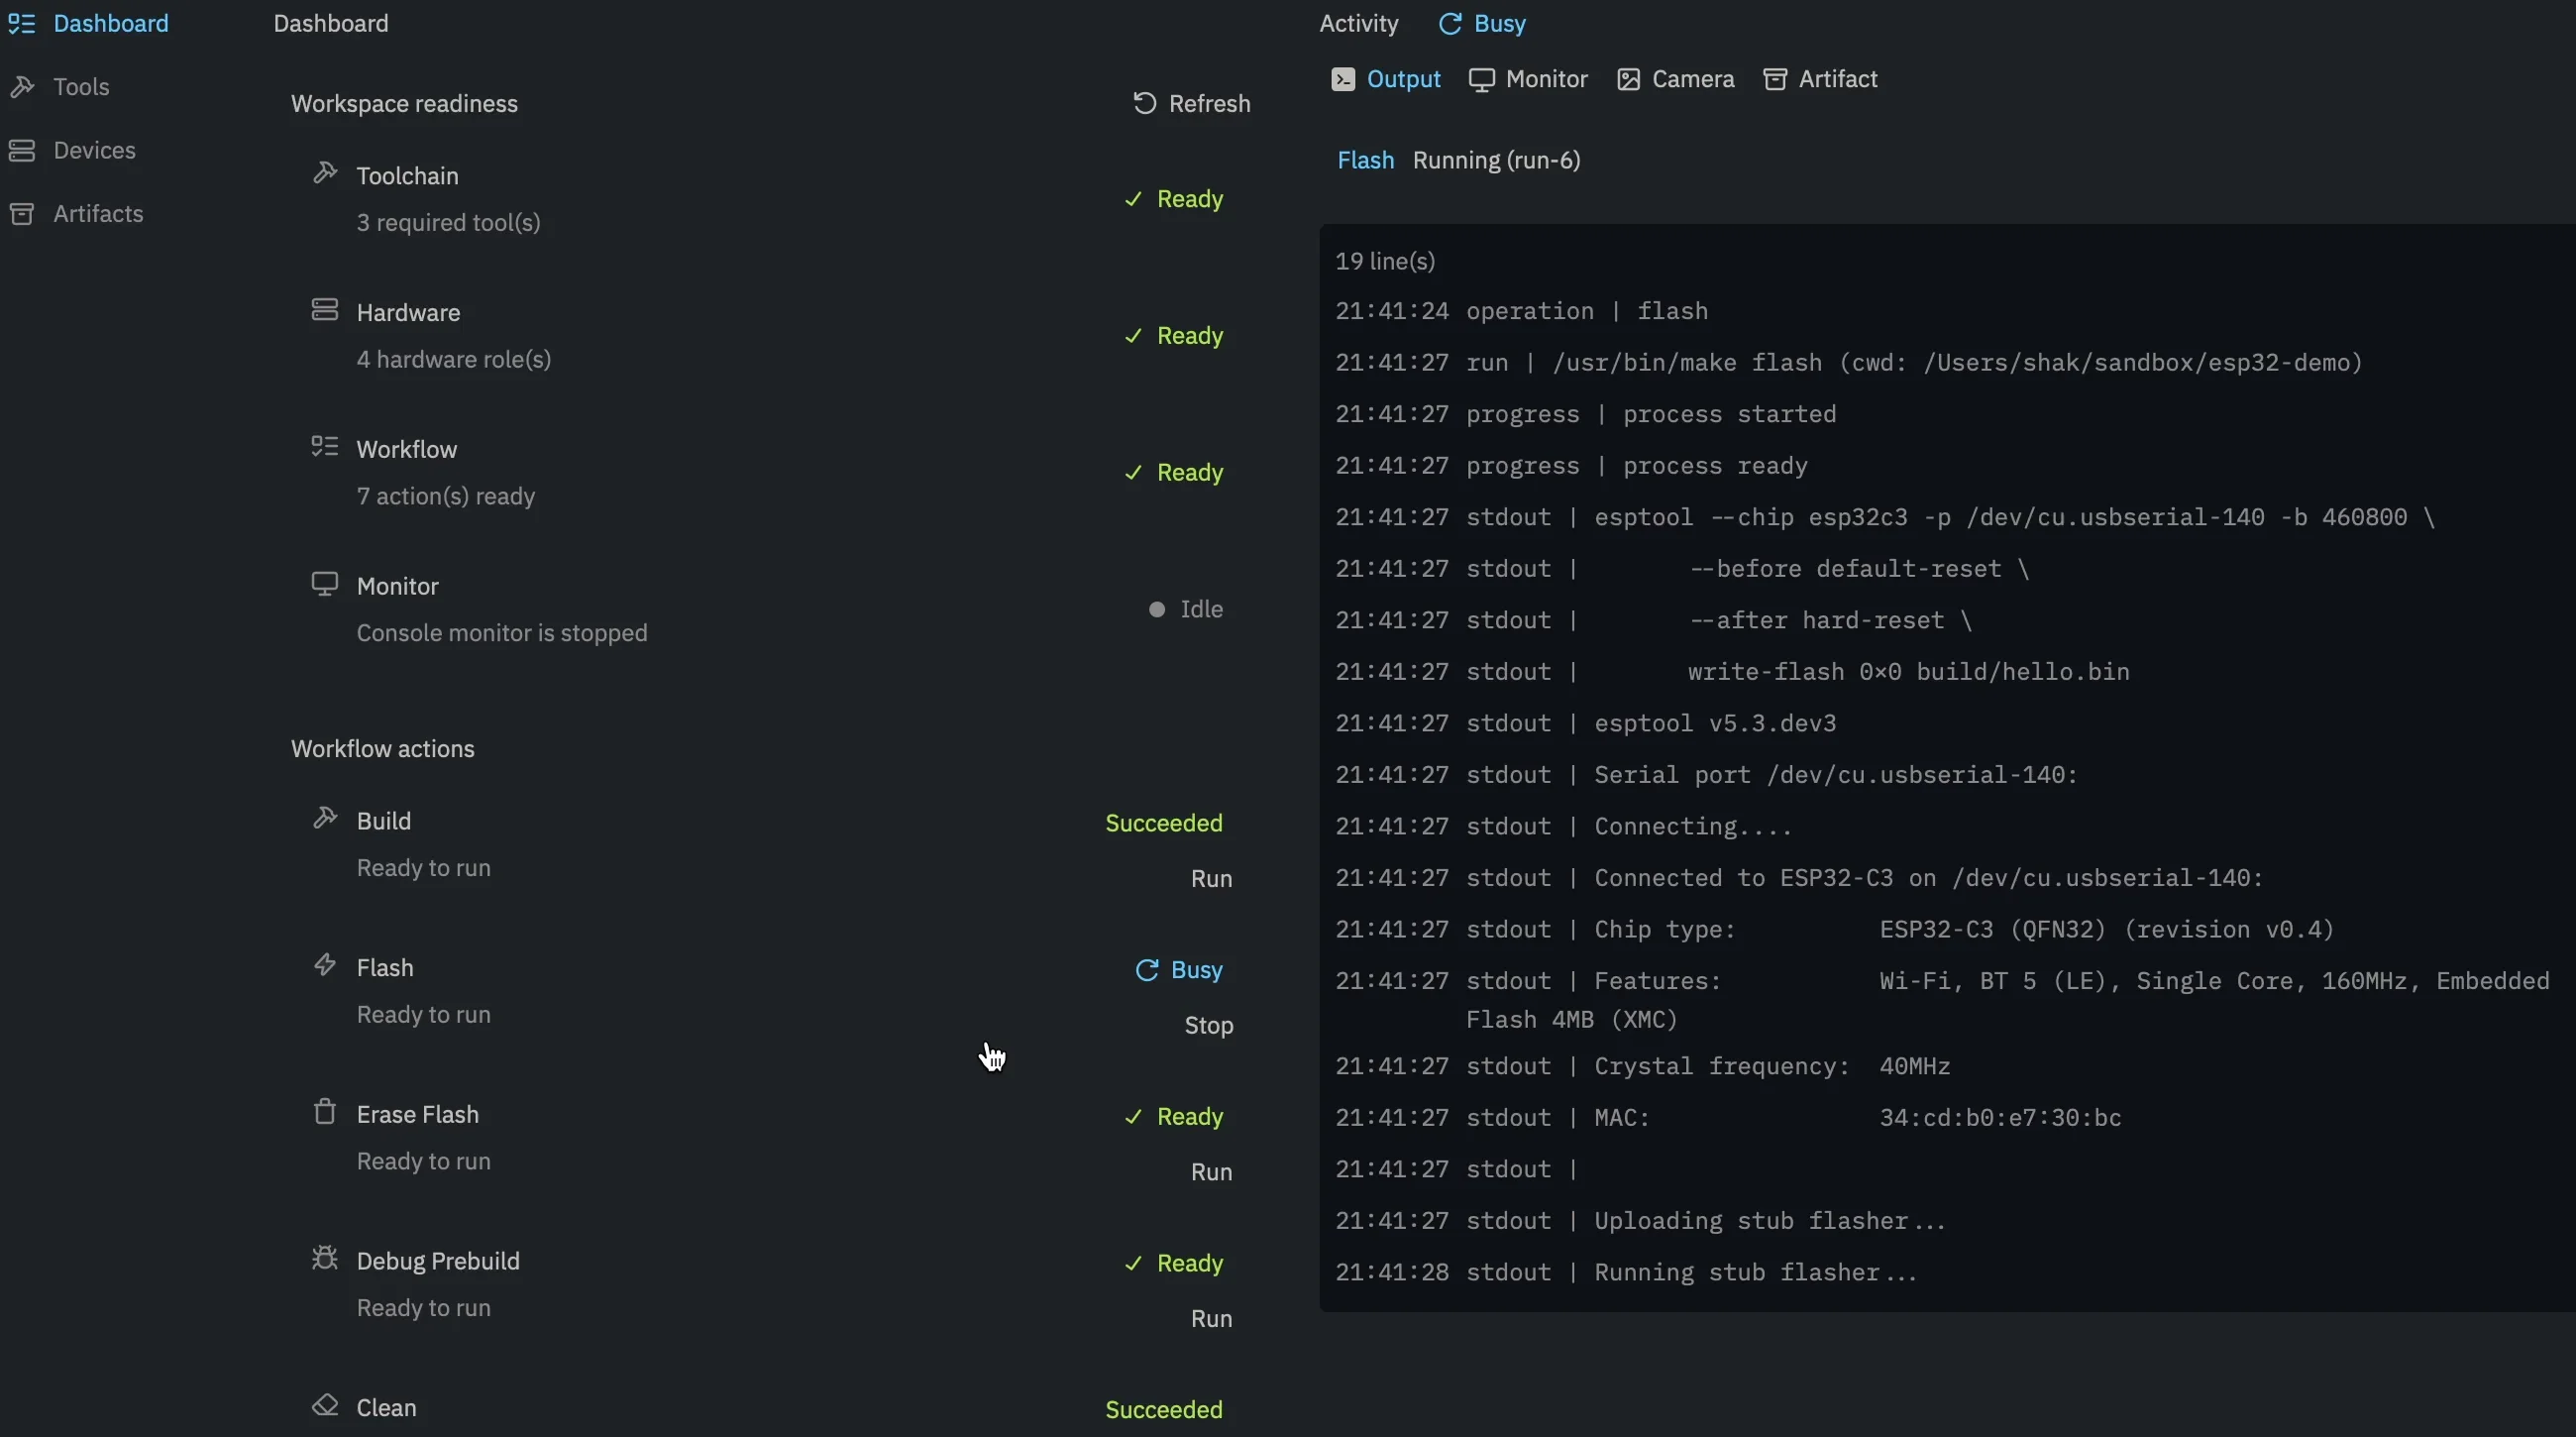
Task: Click the '7 action(s) ready' text
Action: [x=445, y=497]
